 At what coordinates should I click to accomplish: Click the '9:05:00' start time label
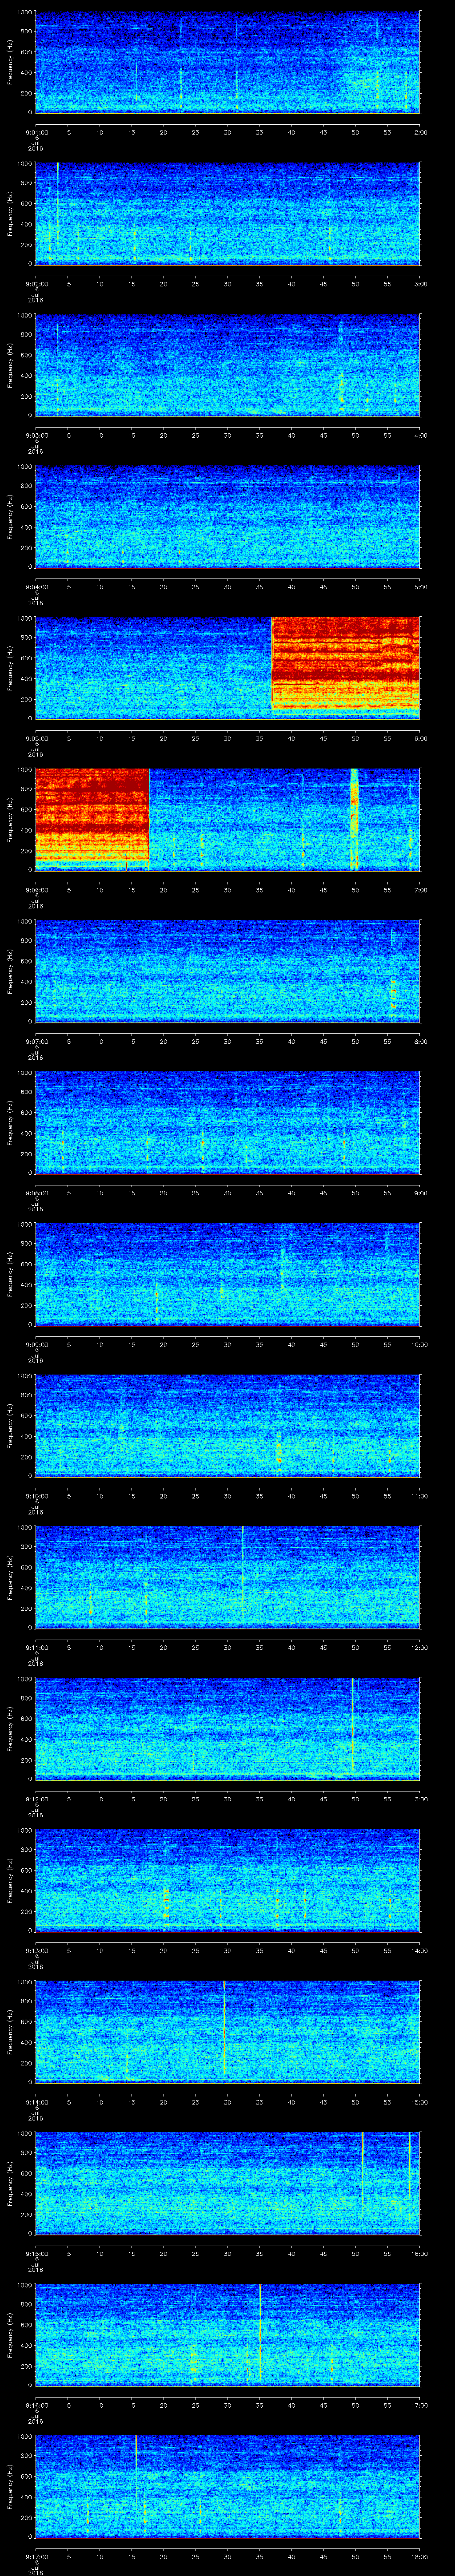36,738
